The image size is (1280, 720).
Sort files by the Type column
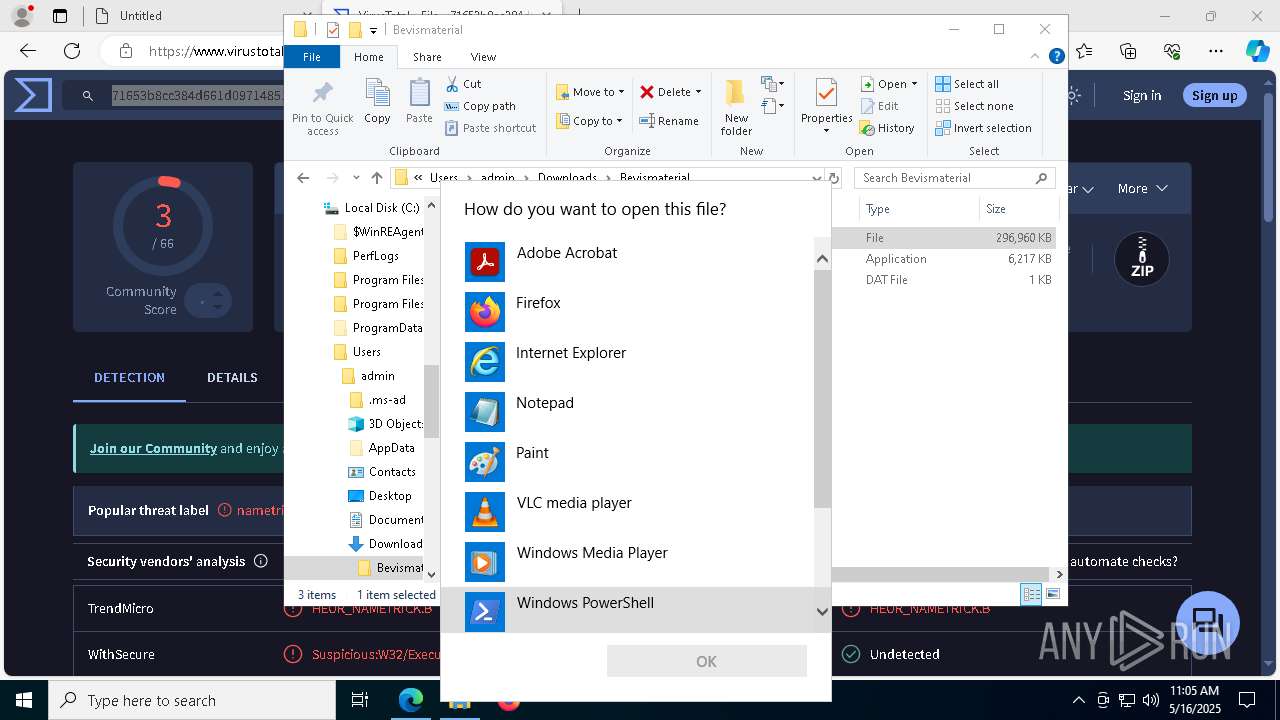click(x=918, y=209)
